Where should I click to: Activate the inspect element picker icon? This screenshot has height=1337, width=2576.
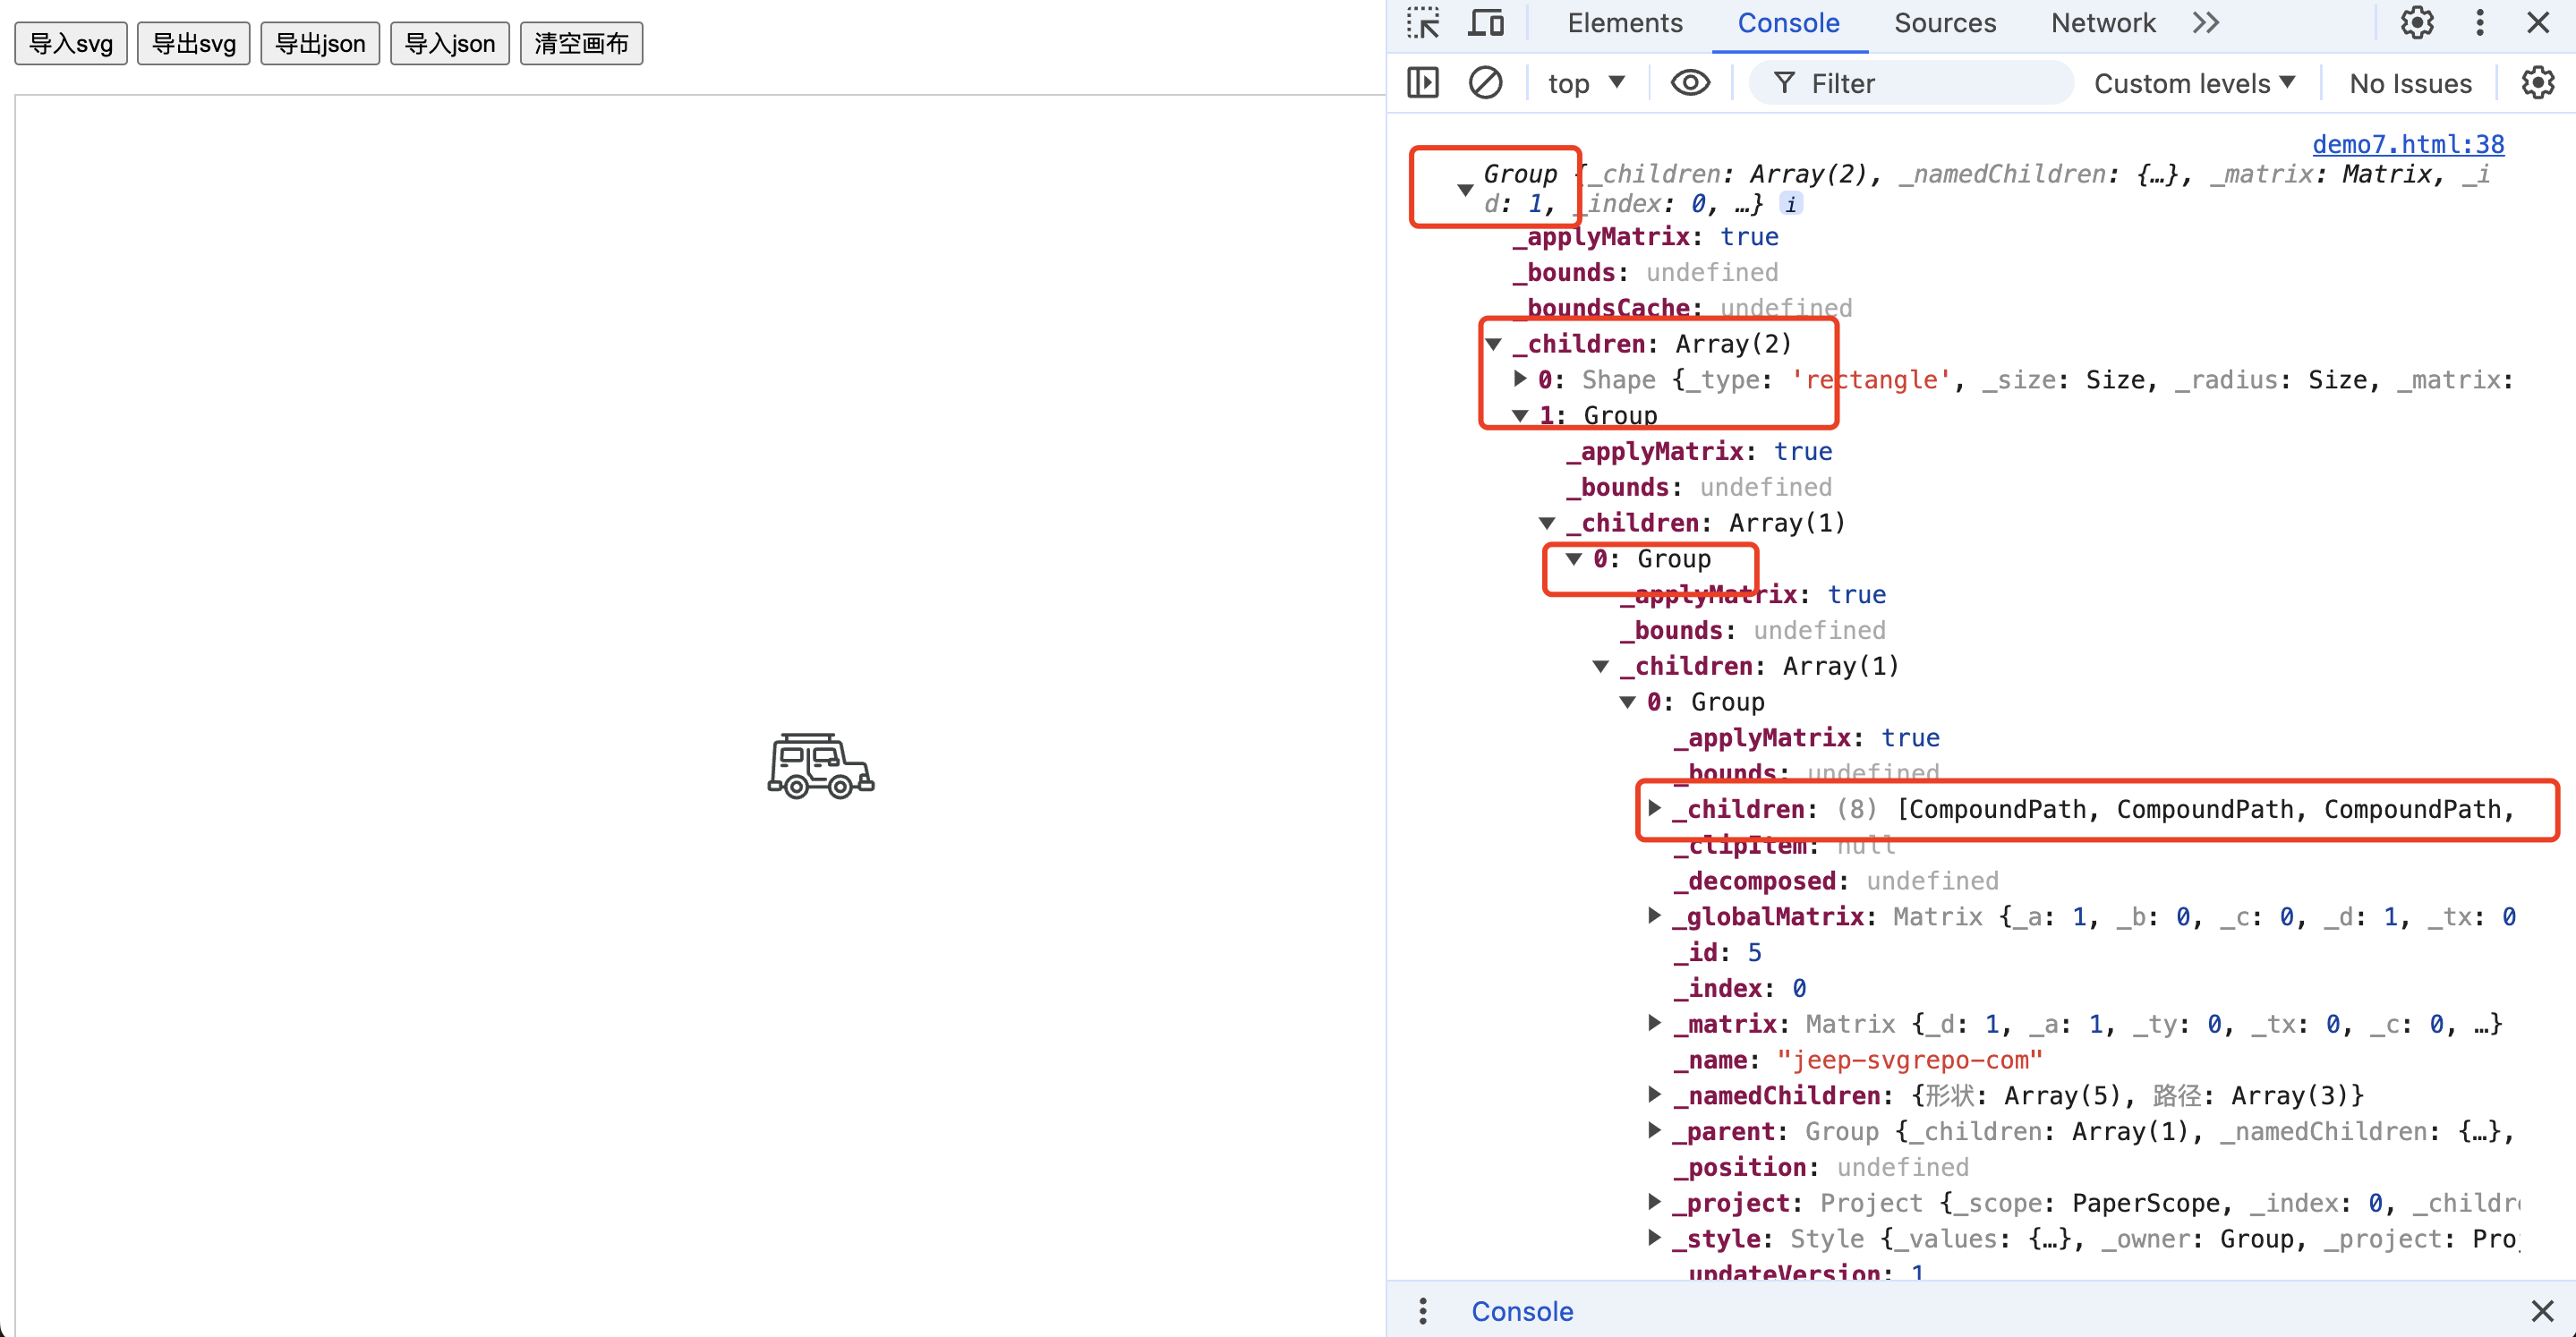1422,23
